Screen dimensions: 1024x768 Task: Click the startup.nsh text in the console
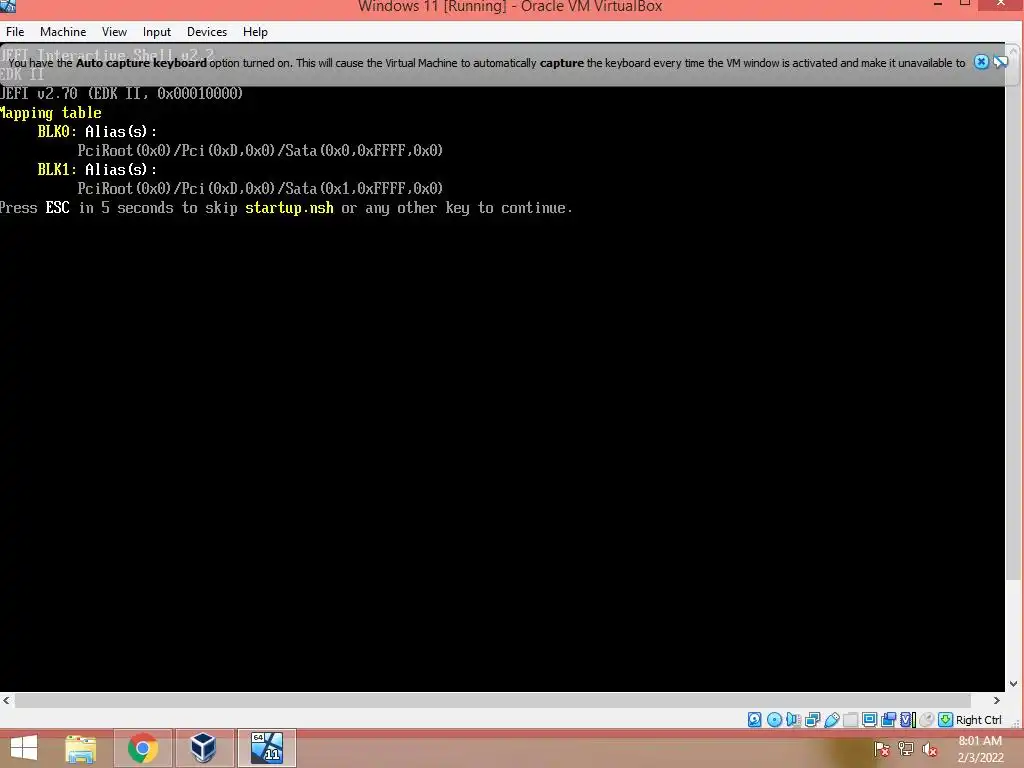click(x=289, y=208)
